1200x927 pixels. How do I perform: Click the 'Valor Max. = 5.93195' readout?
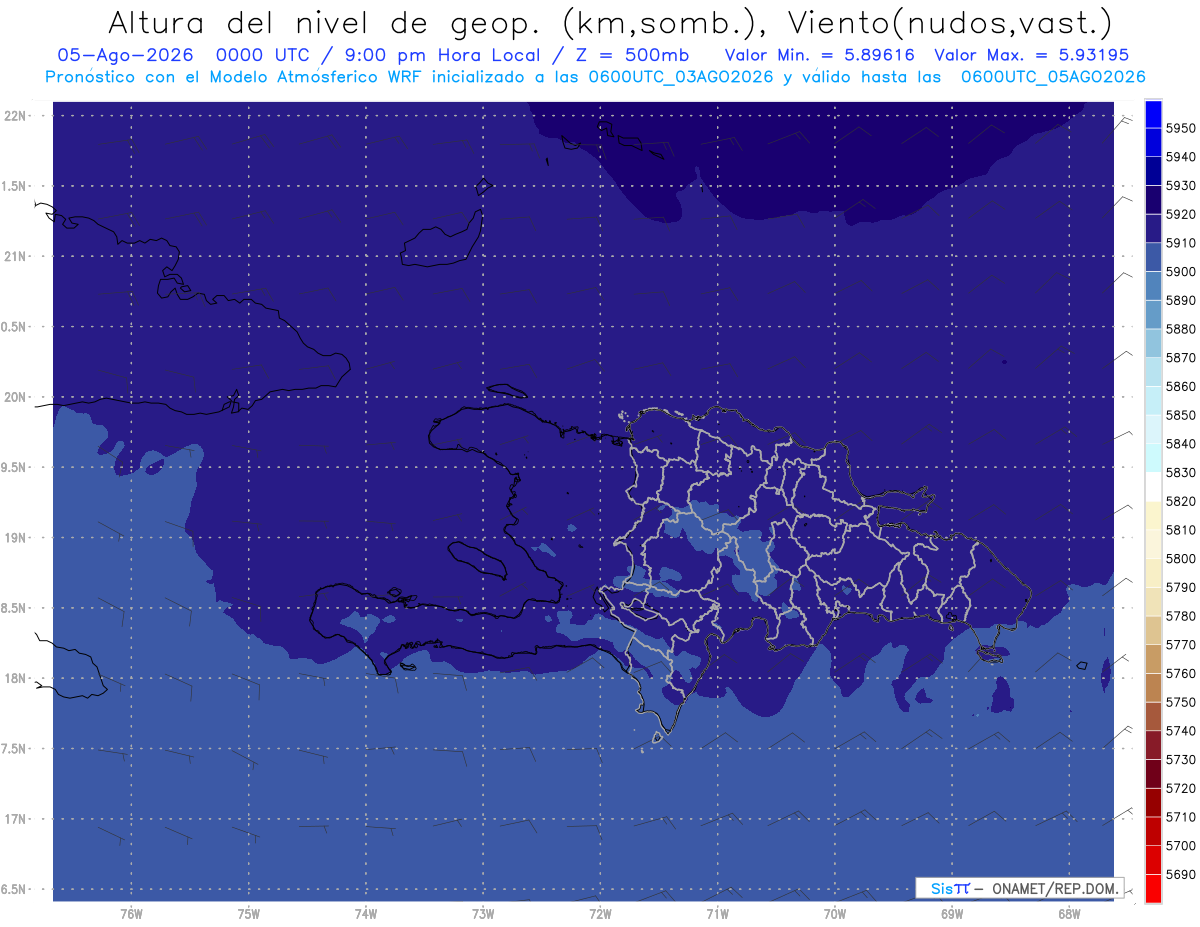tap(1032, 55)
